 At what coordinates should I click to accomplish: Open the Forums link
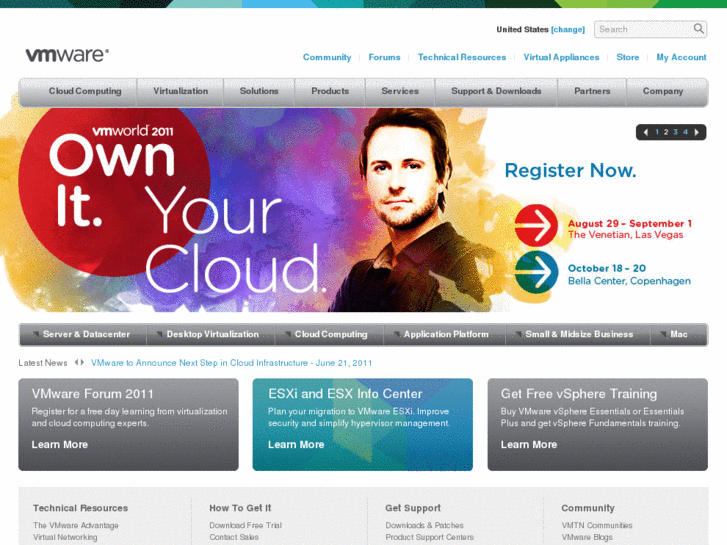[x=384, y=57]
